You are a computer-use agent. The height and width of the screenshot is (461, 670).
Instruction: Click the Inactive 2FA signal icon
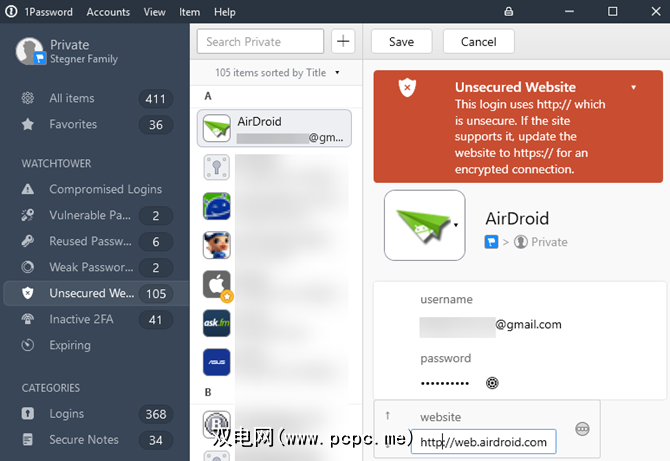point(28,320)
